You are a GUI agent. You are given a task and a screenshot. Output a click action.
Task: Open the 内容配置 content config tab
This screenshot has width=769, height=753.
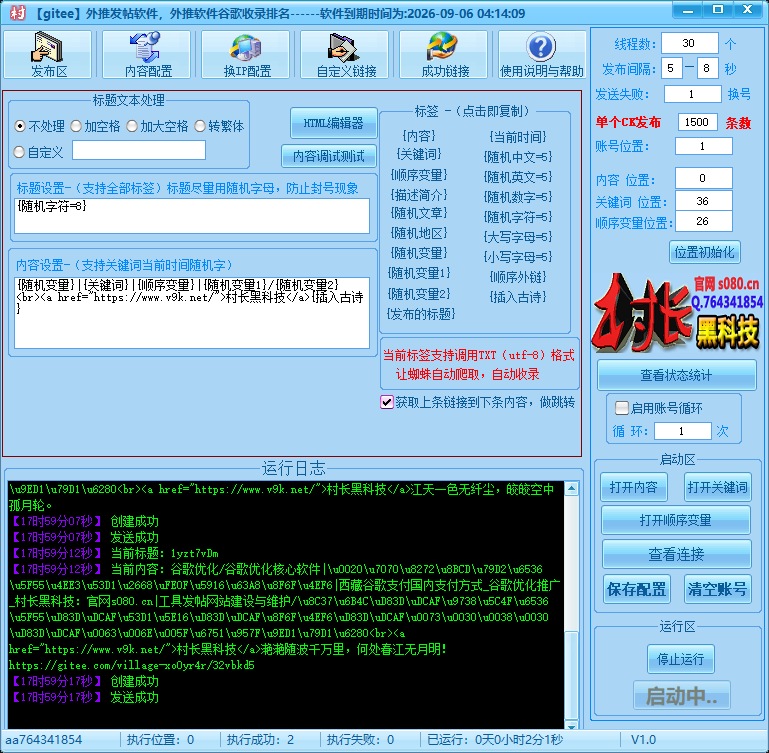coord(147,54)
